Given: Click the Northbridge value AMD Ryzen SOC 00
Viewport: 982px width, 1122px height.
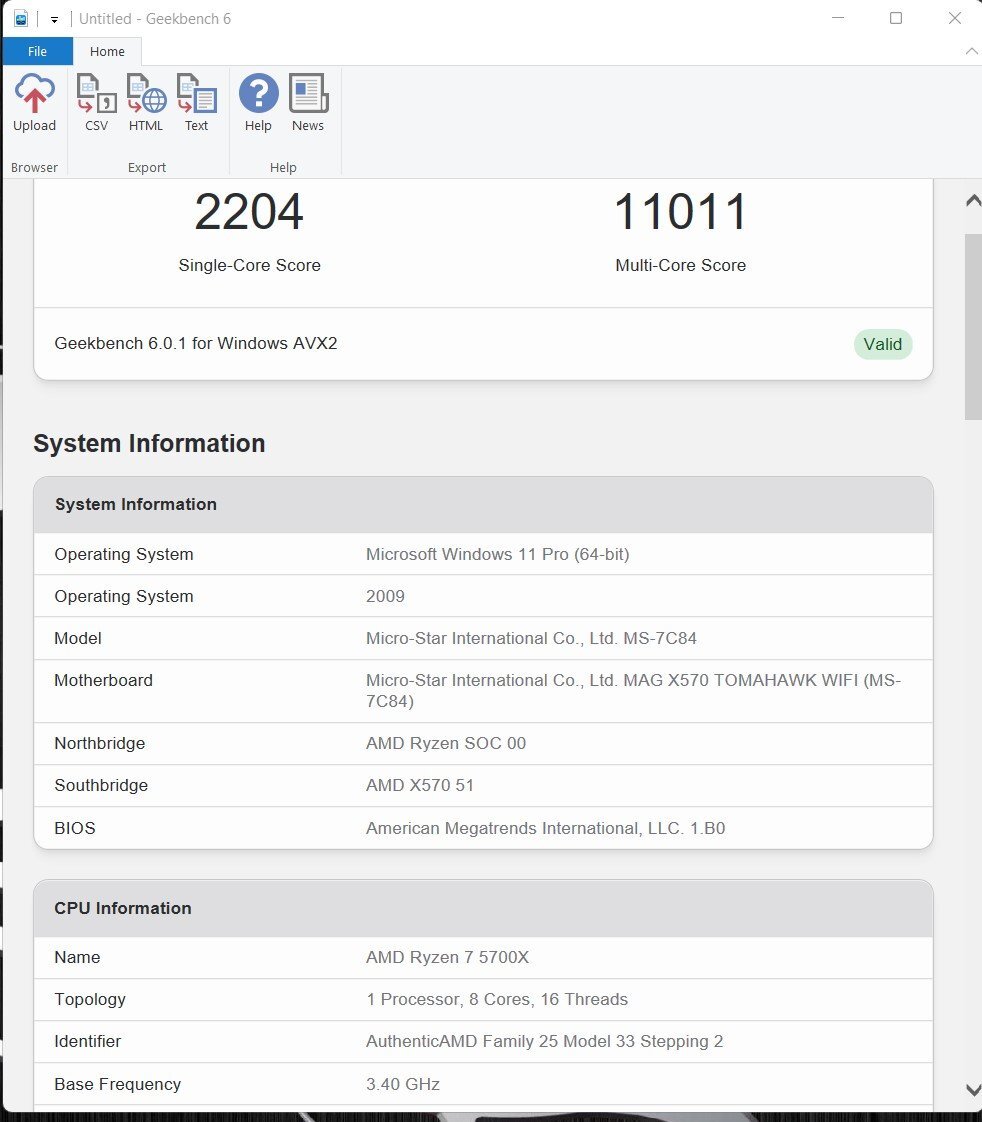Looking at the screenshot, I should (x=446, y=743).
